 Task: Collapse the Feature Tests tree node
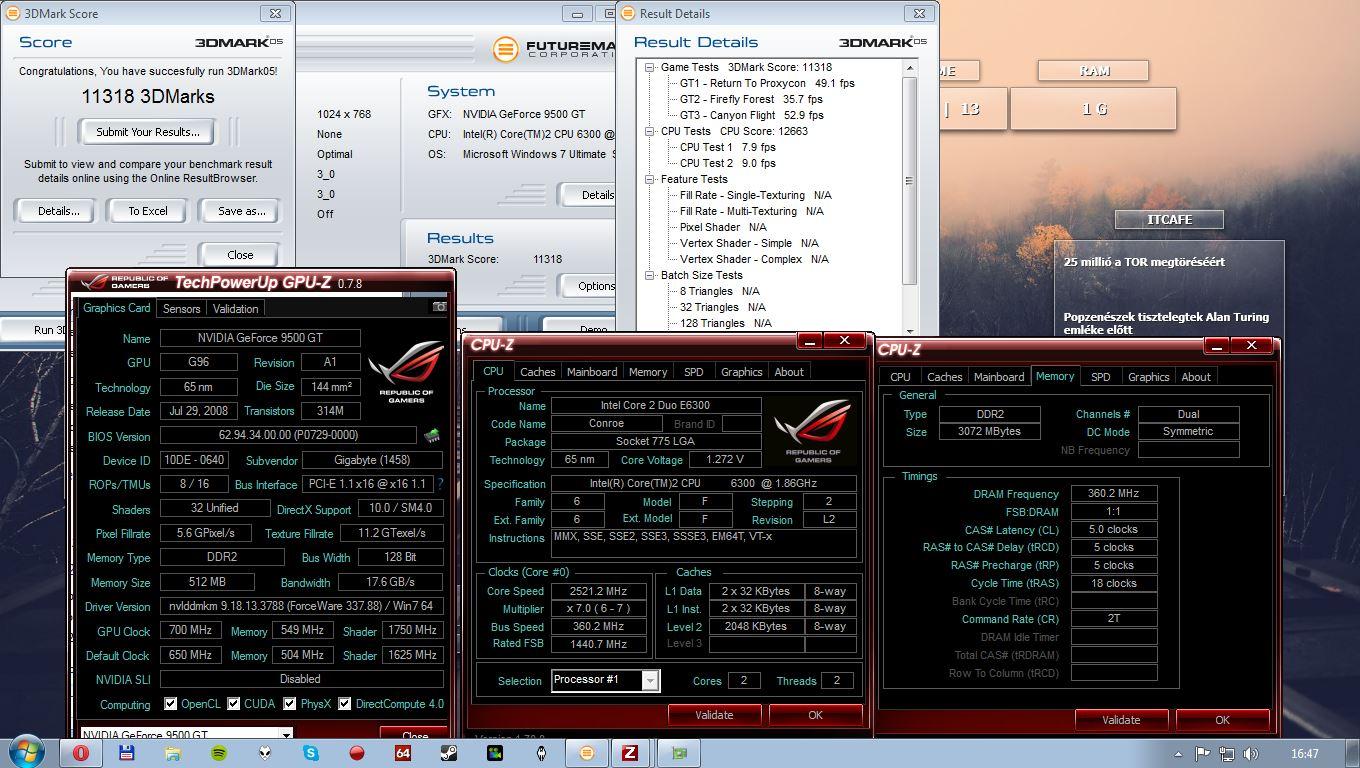tap(649, 180)
